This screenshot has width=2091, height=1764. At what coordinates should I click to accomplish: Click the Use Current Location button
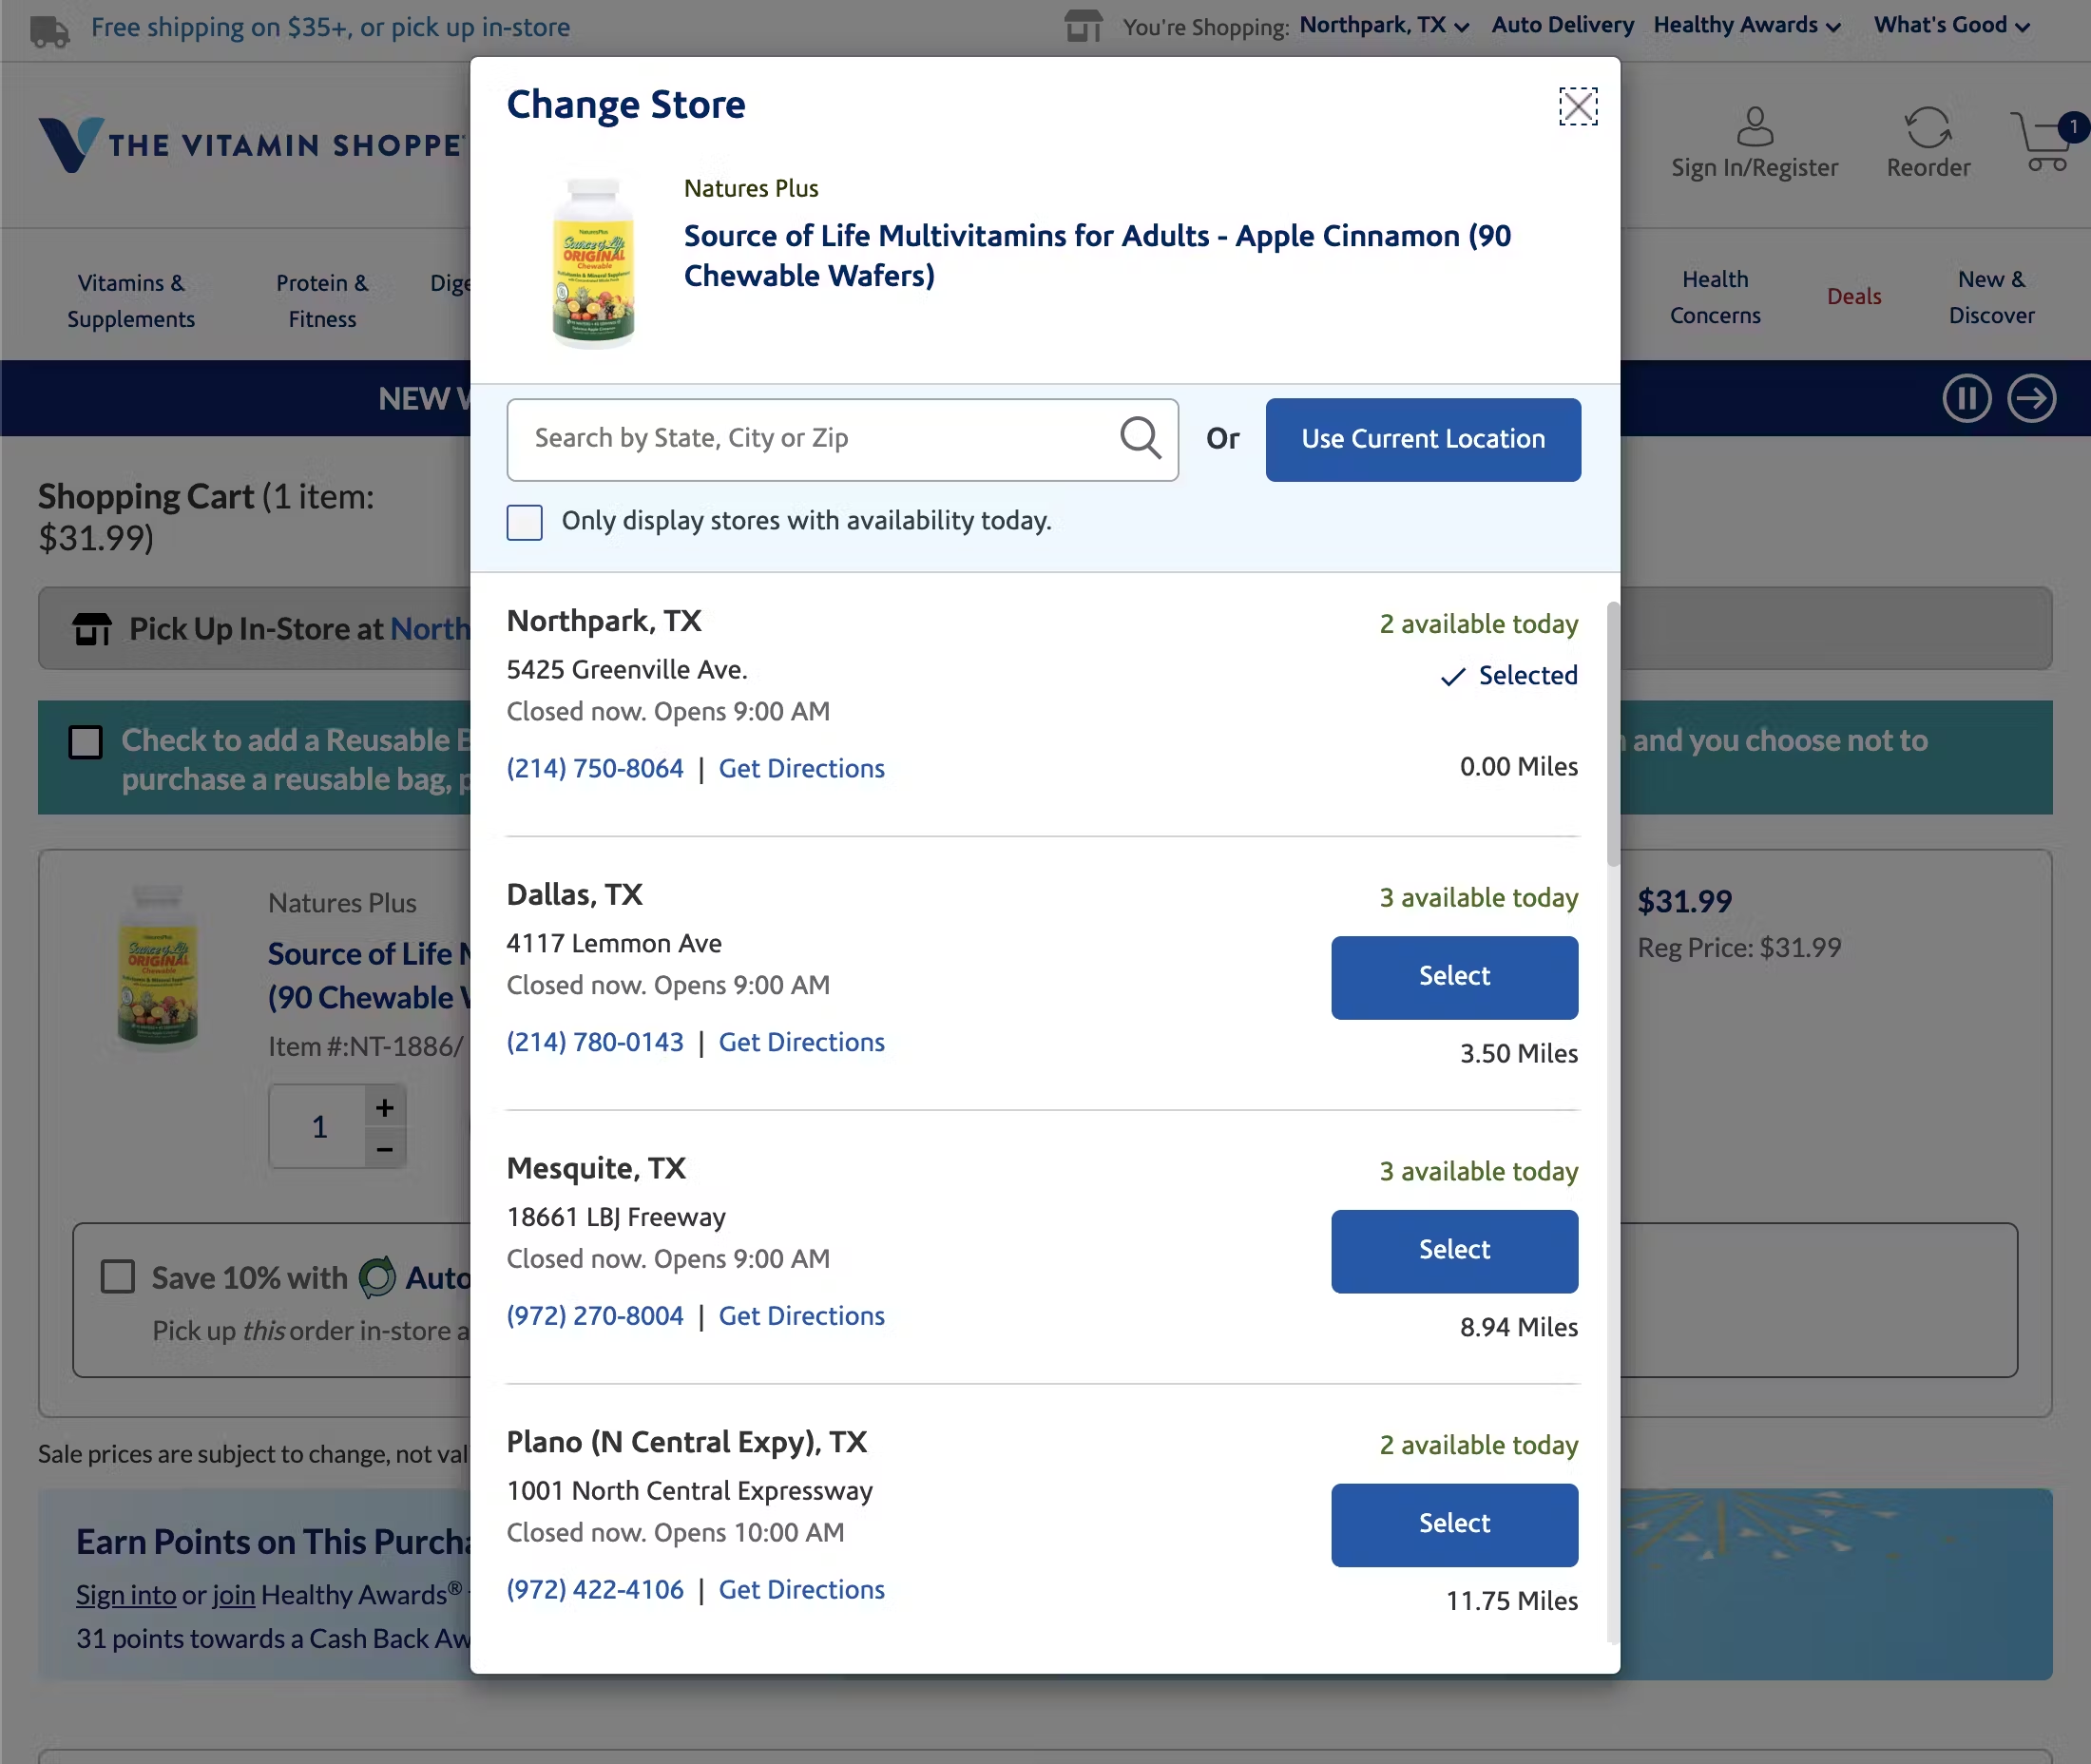(1422, 439)
